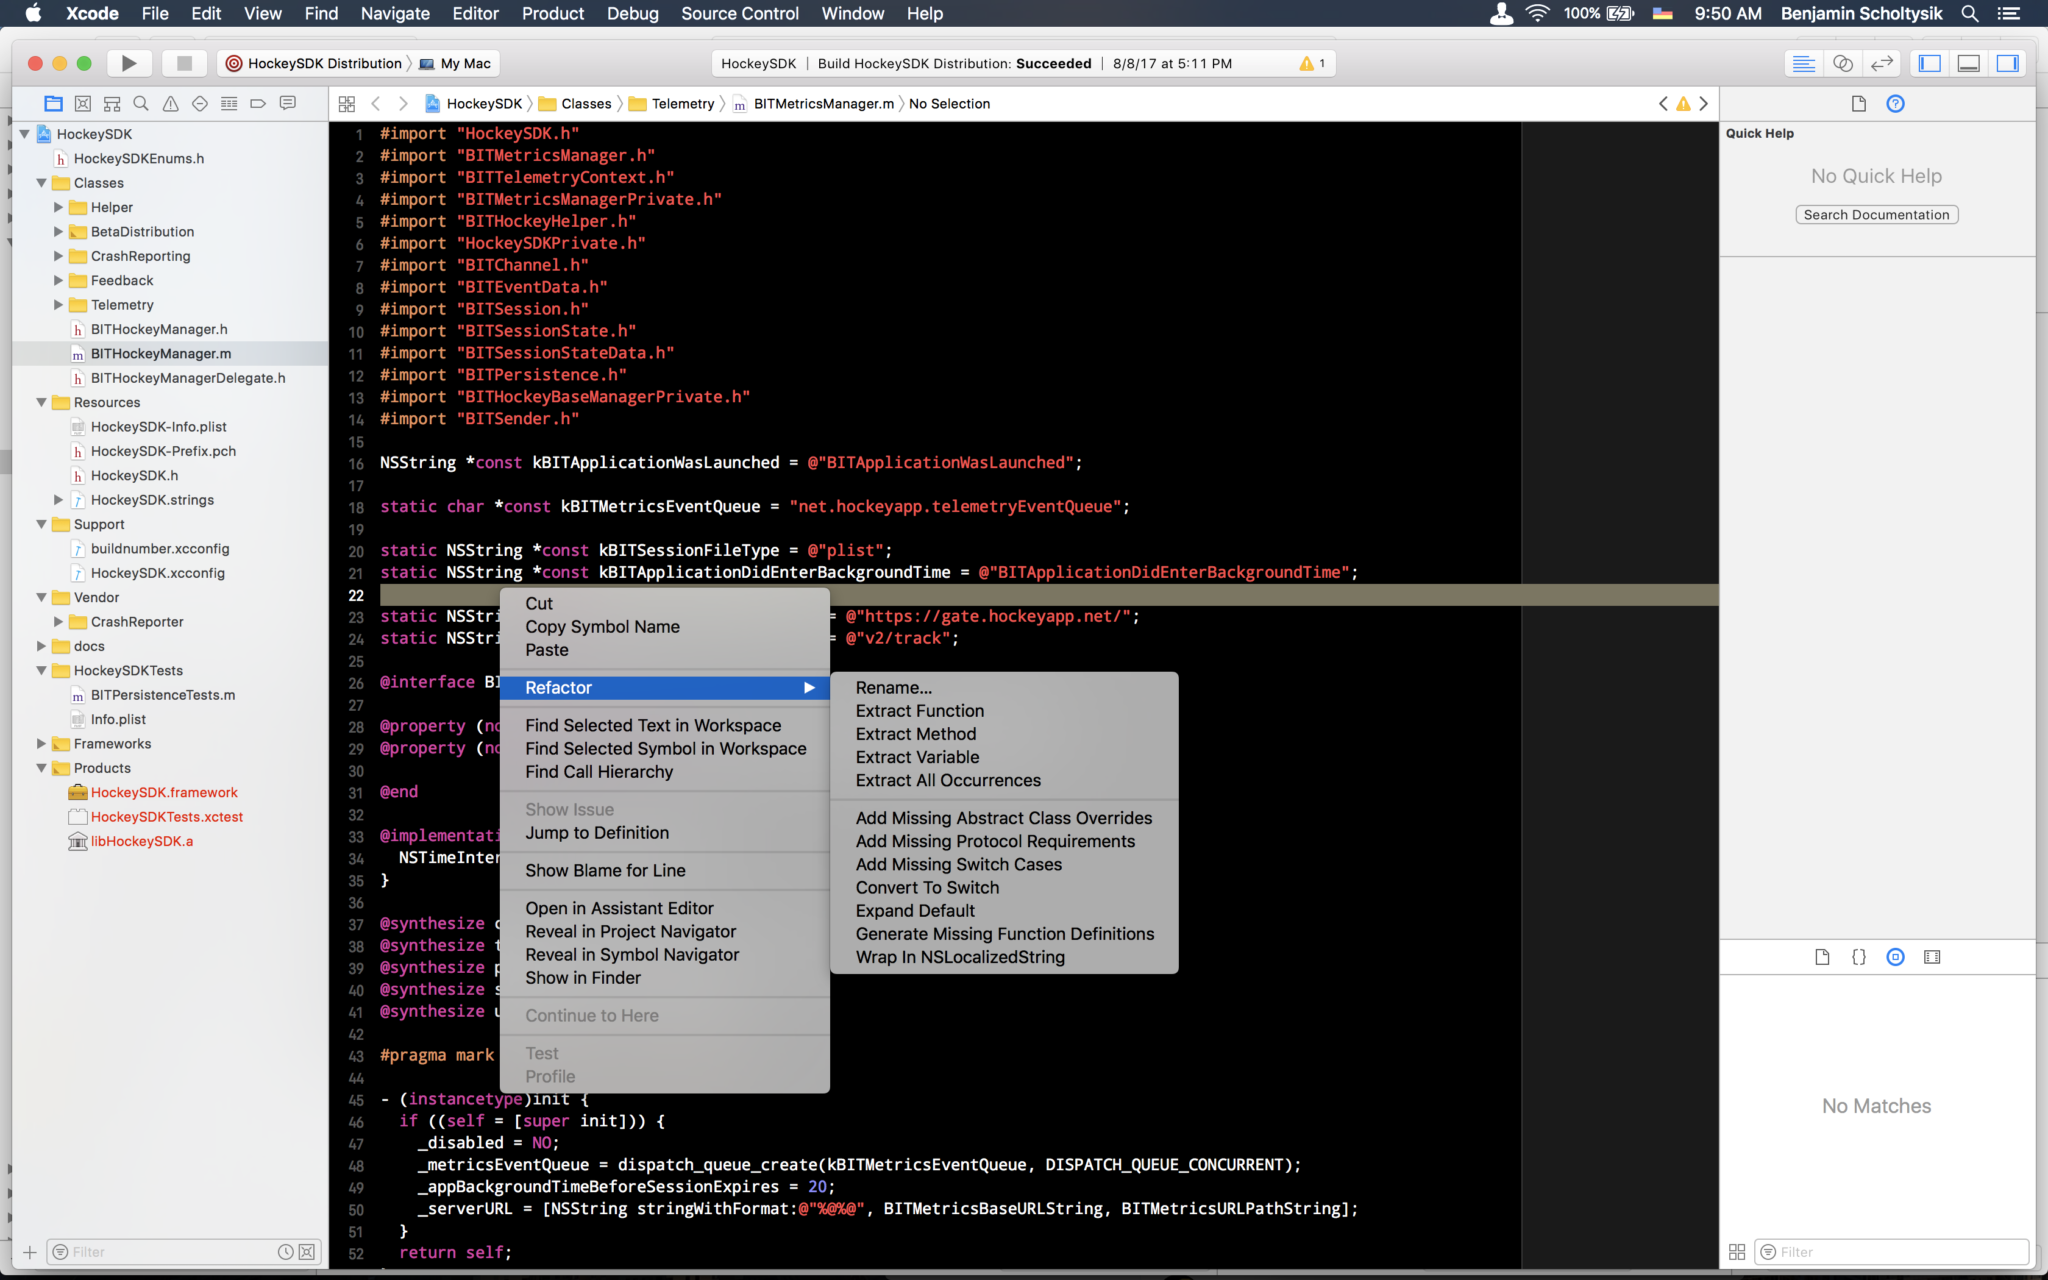Open related items grid menu
This screenshot has width=2048, height=1280.
point(347,103)
